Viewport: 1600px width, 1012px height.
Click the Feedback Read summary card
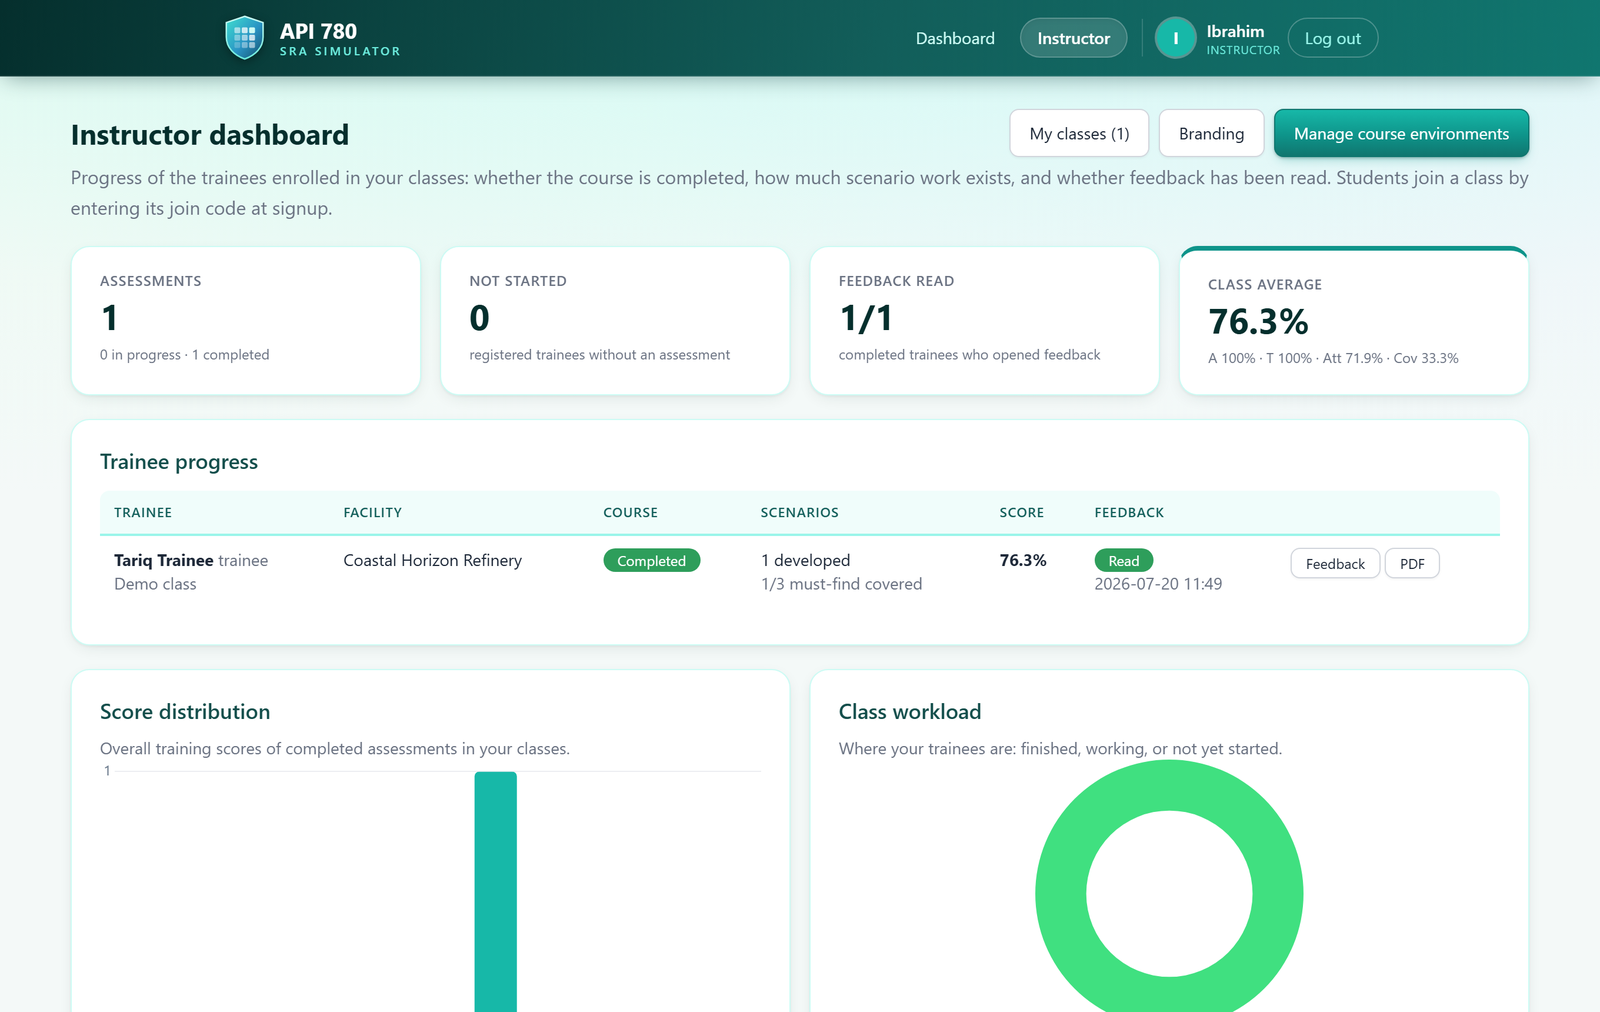pyautogui.click(x=984, y=321)
